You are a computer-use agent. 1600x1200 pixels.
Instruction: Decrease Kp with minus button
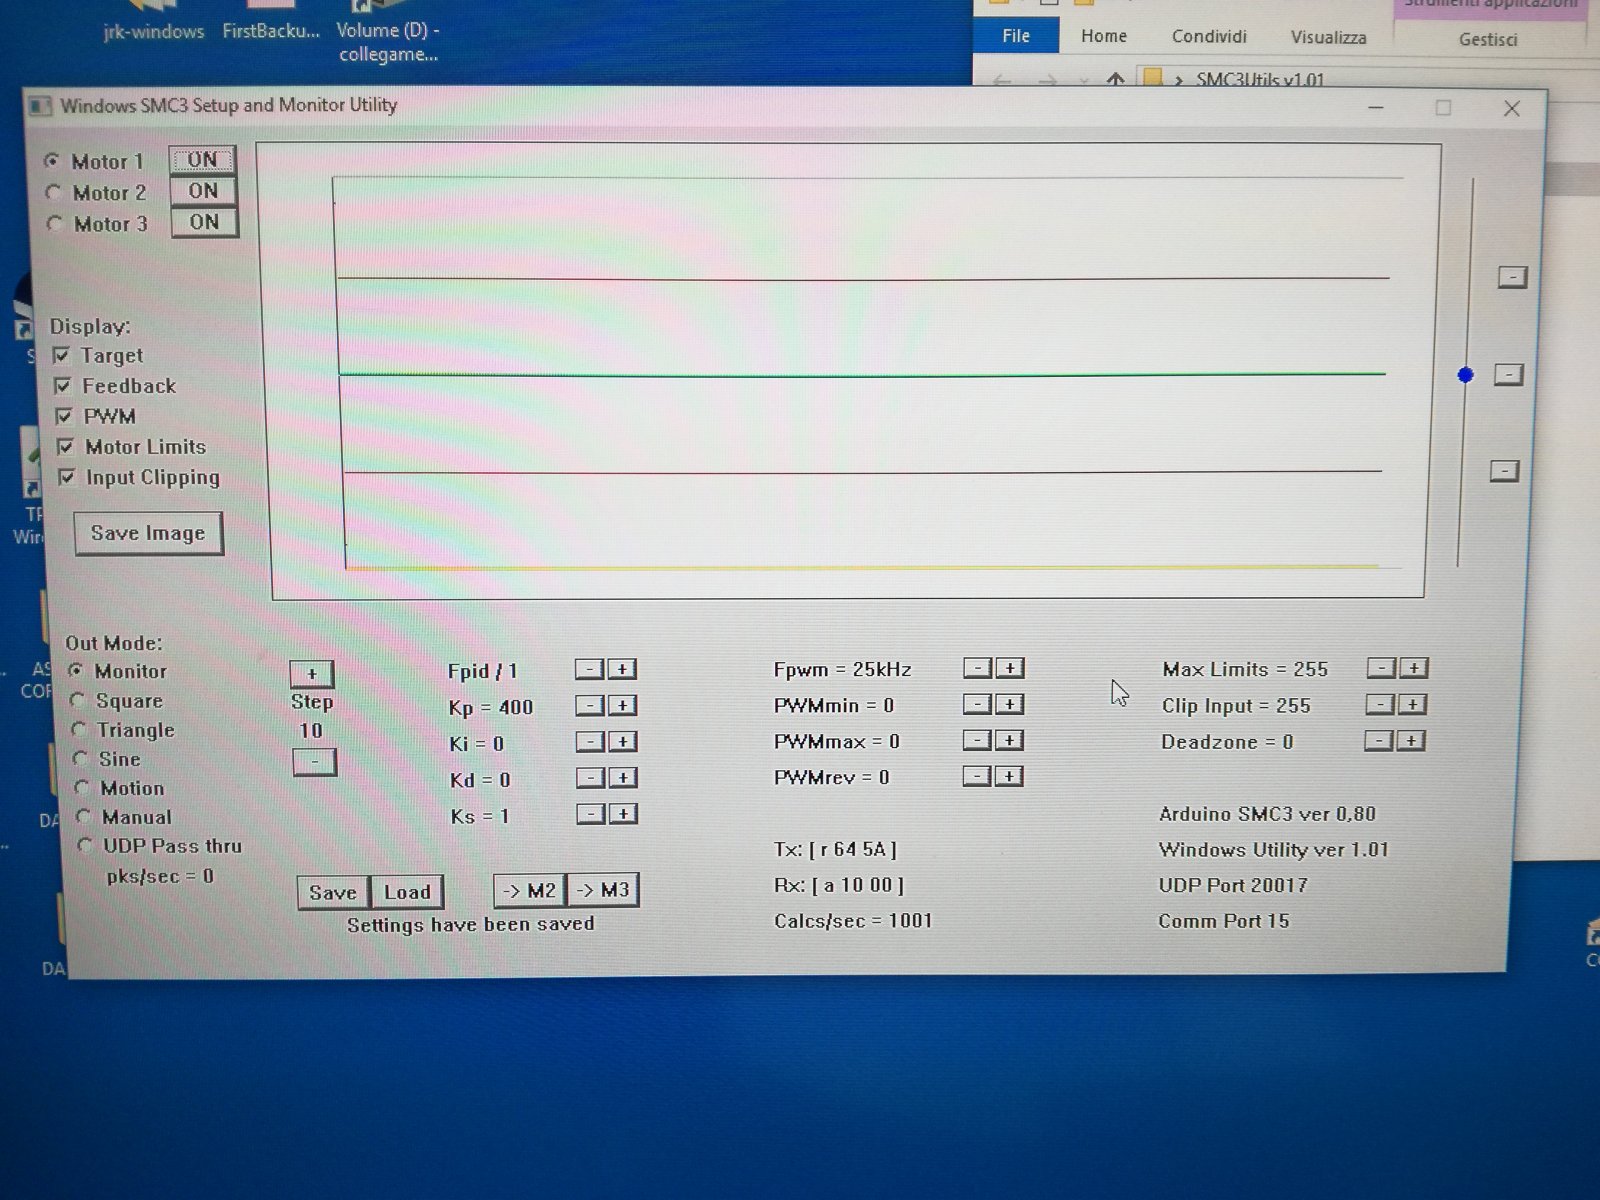(590, 706)
